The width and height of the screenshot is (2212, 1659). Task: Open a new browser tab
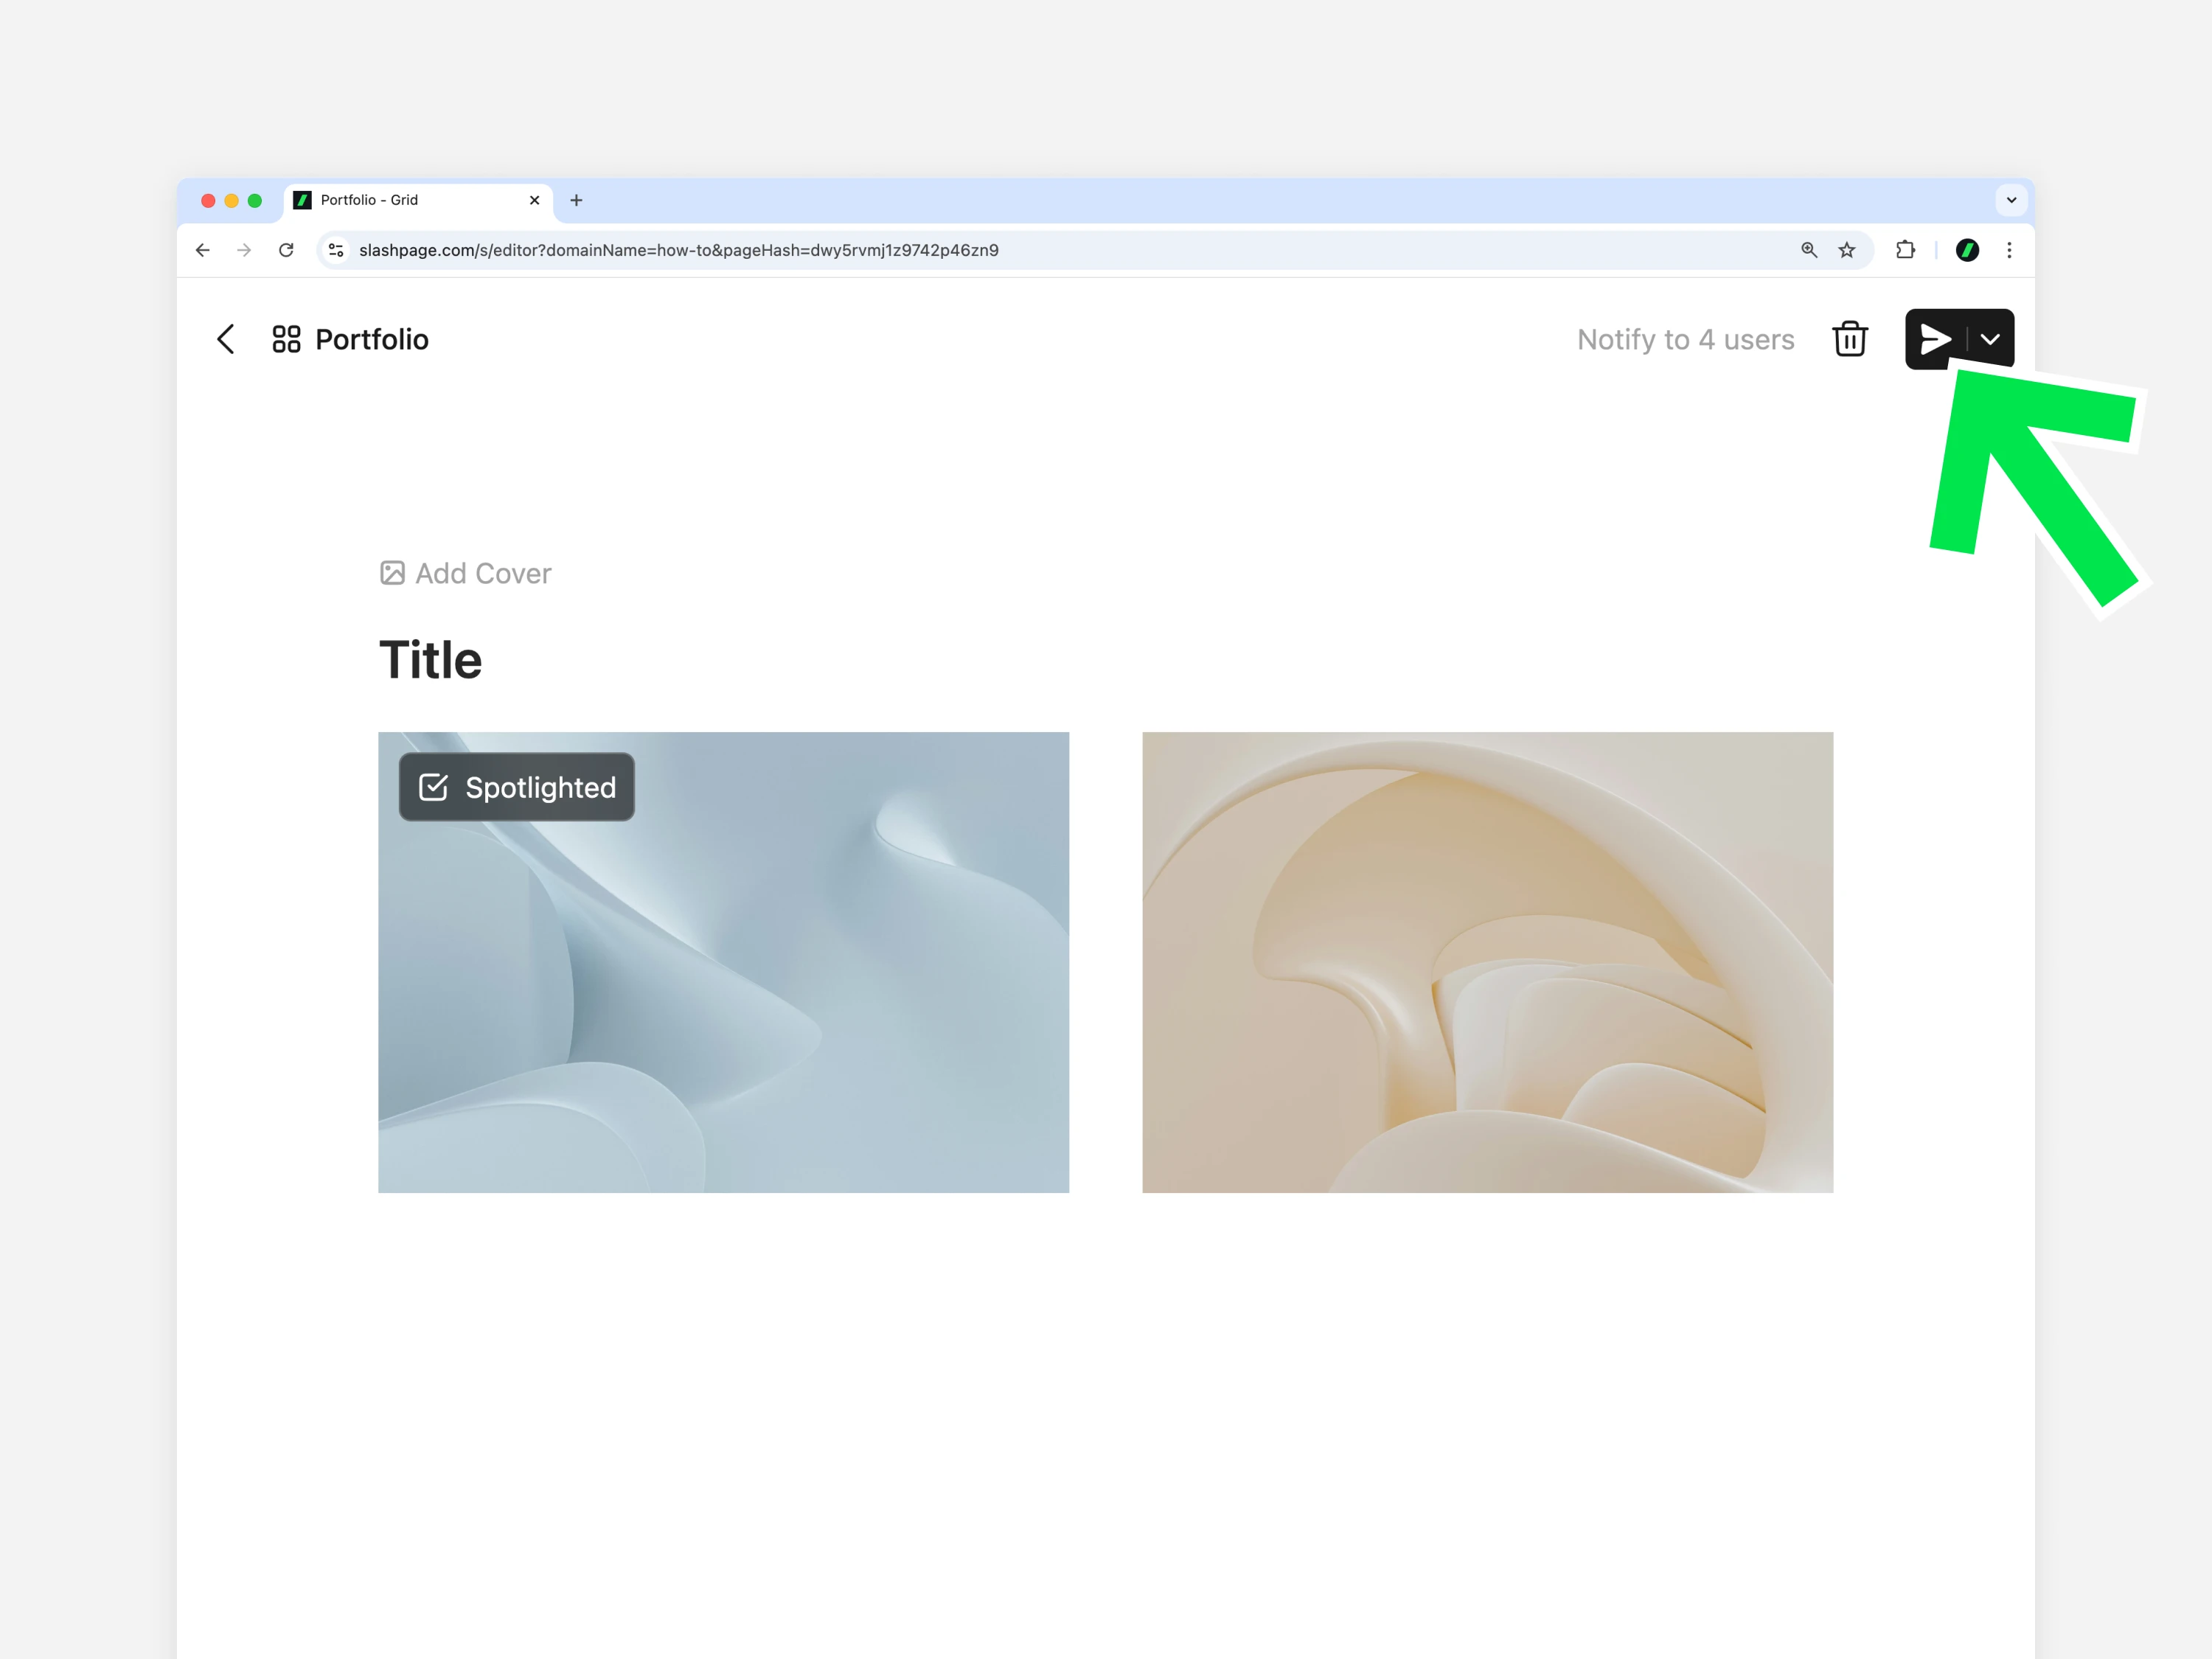coord(576,200)
